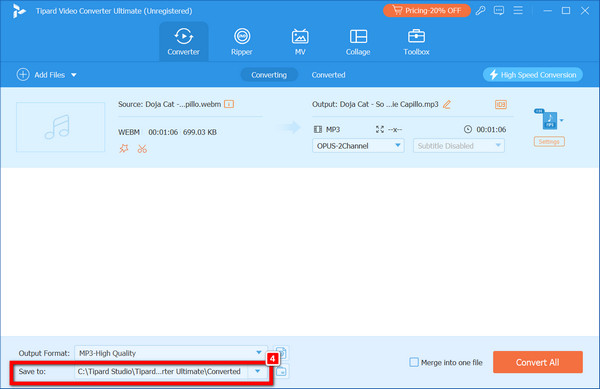600x389 pixels.
Task: Open the source file info icon
Action: point(229,104)
